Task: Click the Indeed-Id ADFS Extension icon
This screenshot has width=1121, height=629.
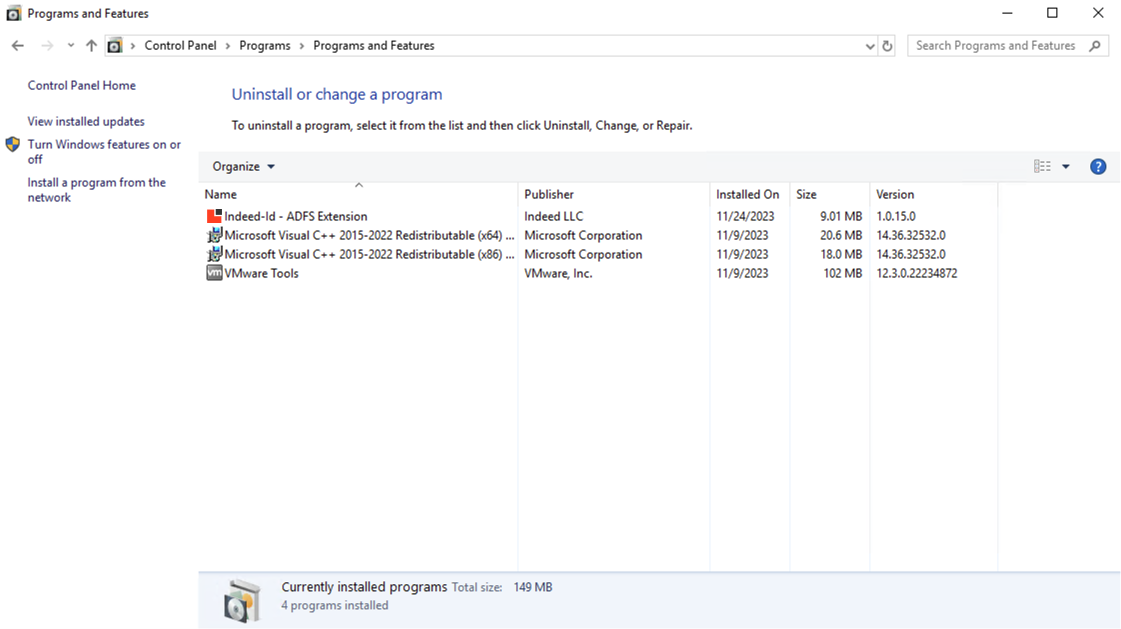Action: tap(214, 216)
